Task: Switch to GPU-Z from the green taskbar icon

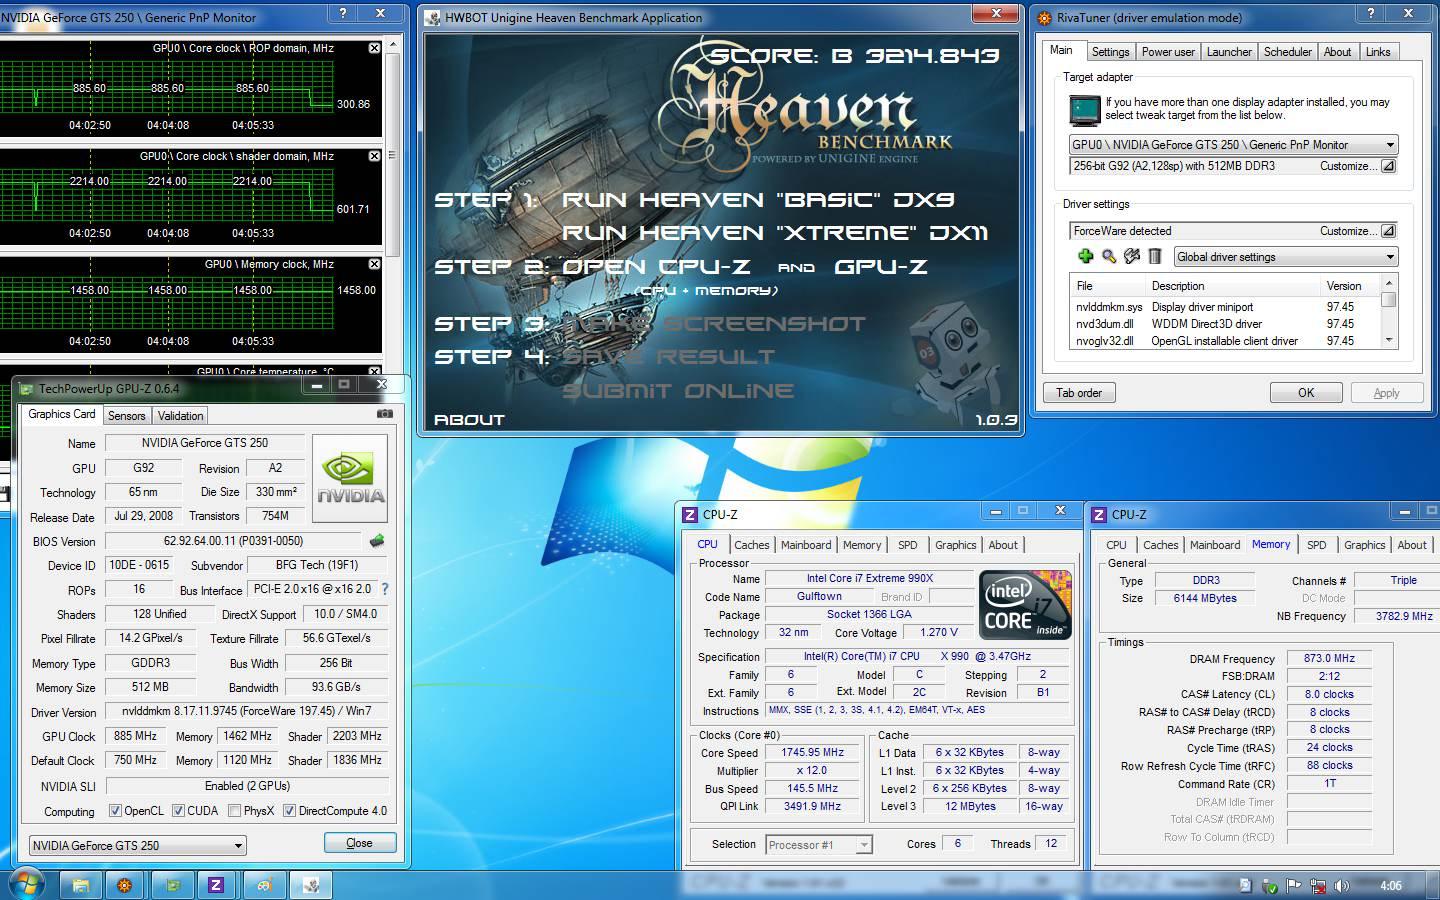Action: click(x=172, y=885)
